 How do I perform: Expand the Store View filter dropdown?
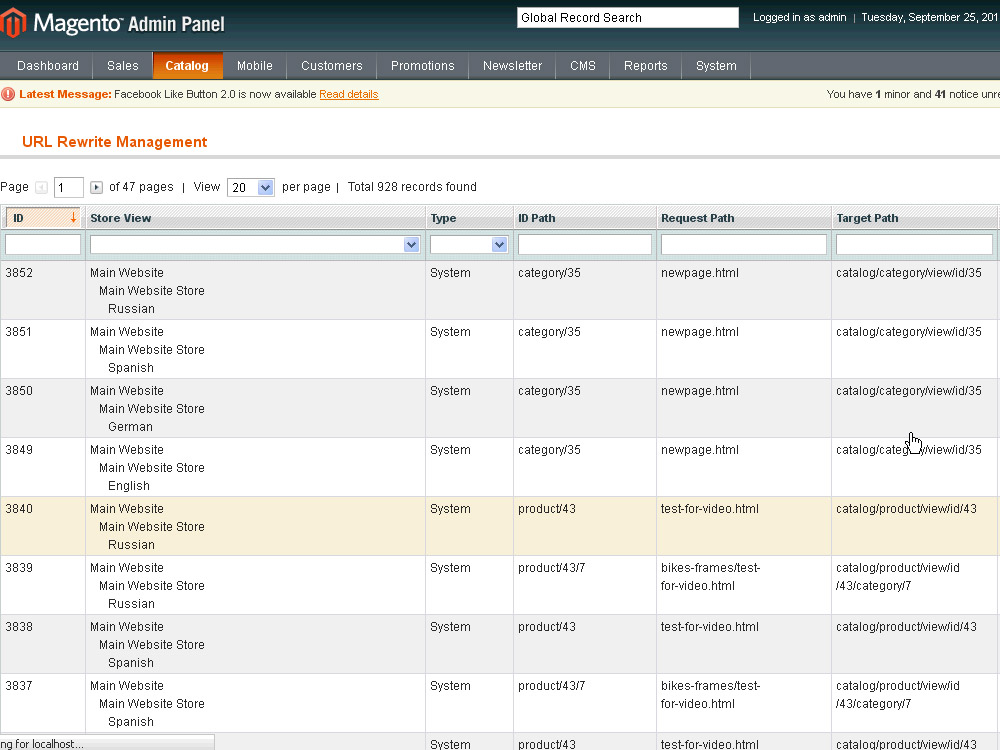(411, 244)
